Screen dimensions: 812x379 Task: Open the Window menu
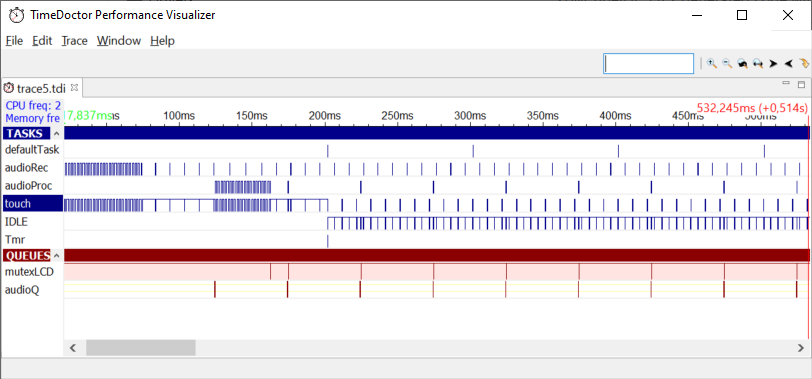tap(119, 41)
